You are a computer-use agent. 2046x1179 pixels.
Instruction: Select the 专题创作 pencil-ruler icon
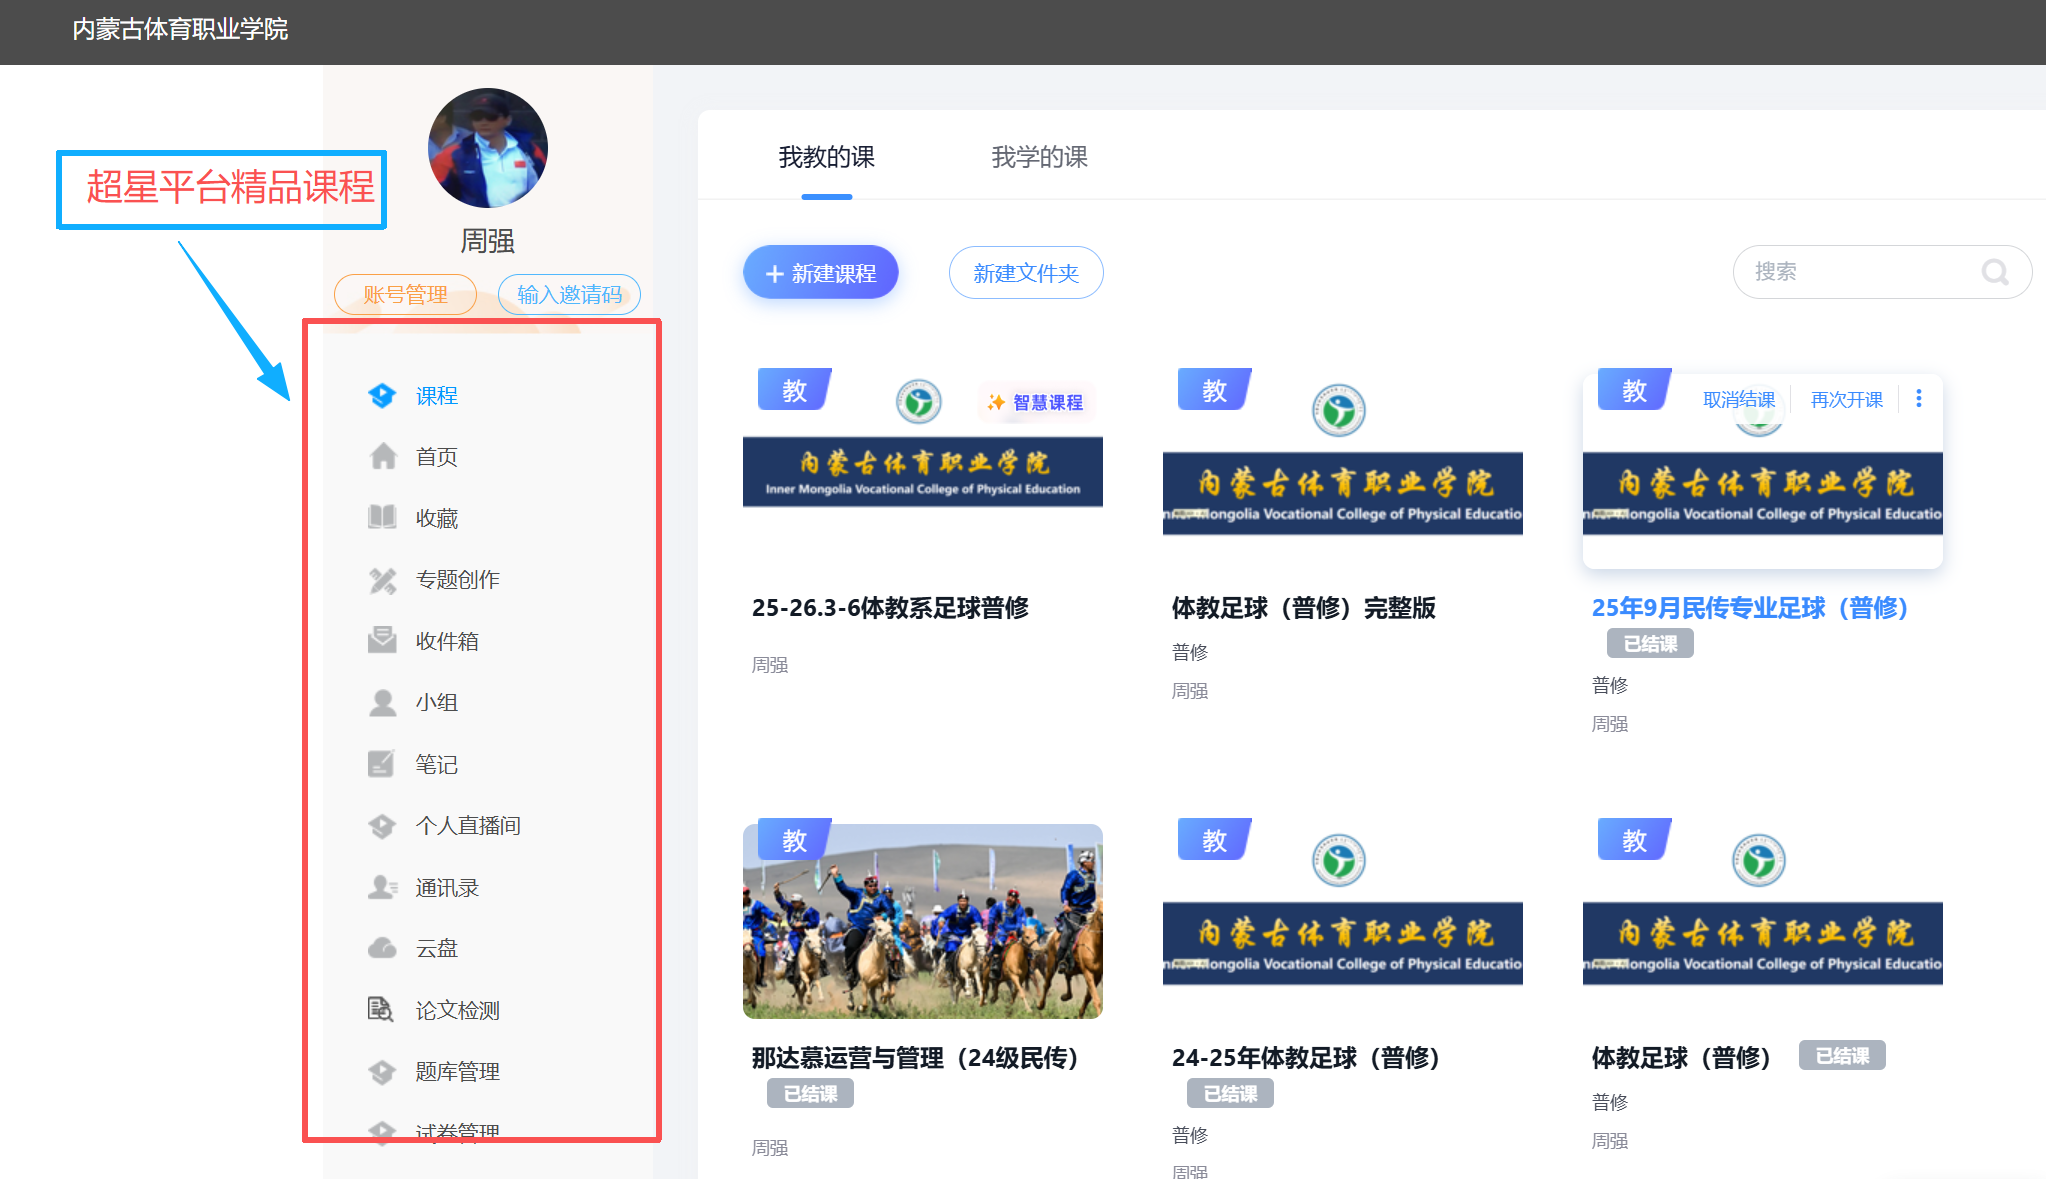click(382, 580)
